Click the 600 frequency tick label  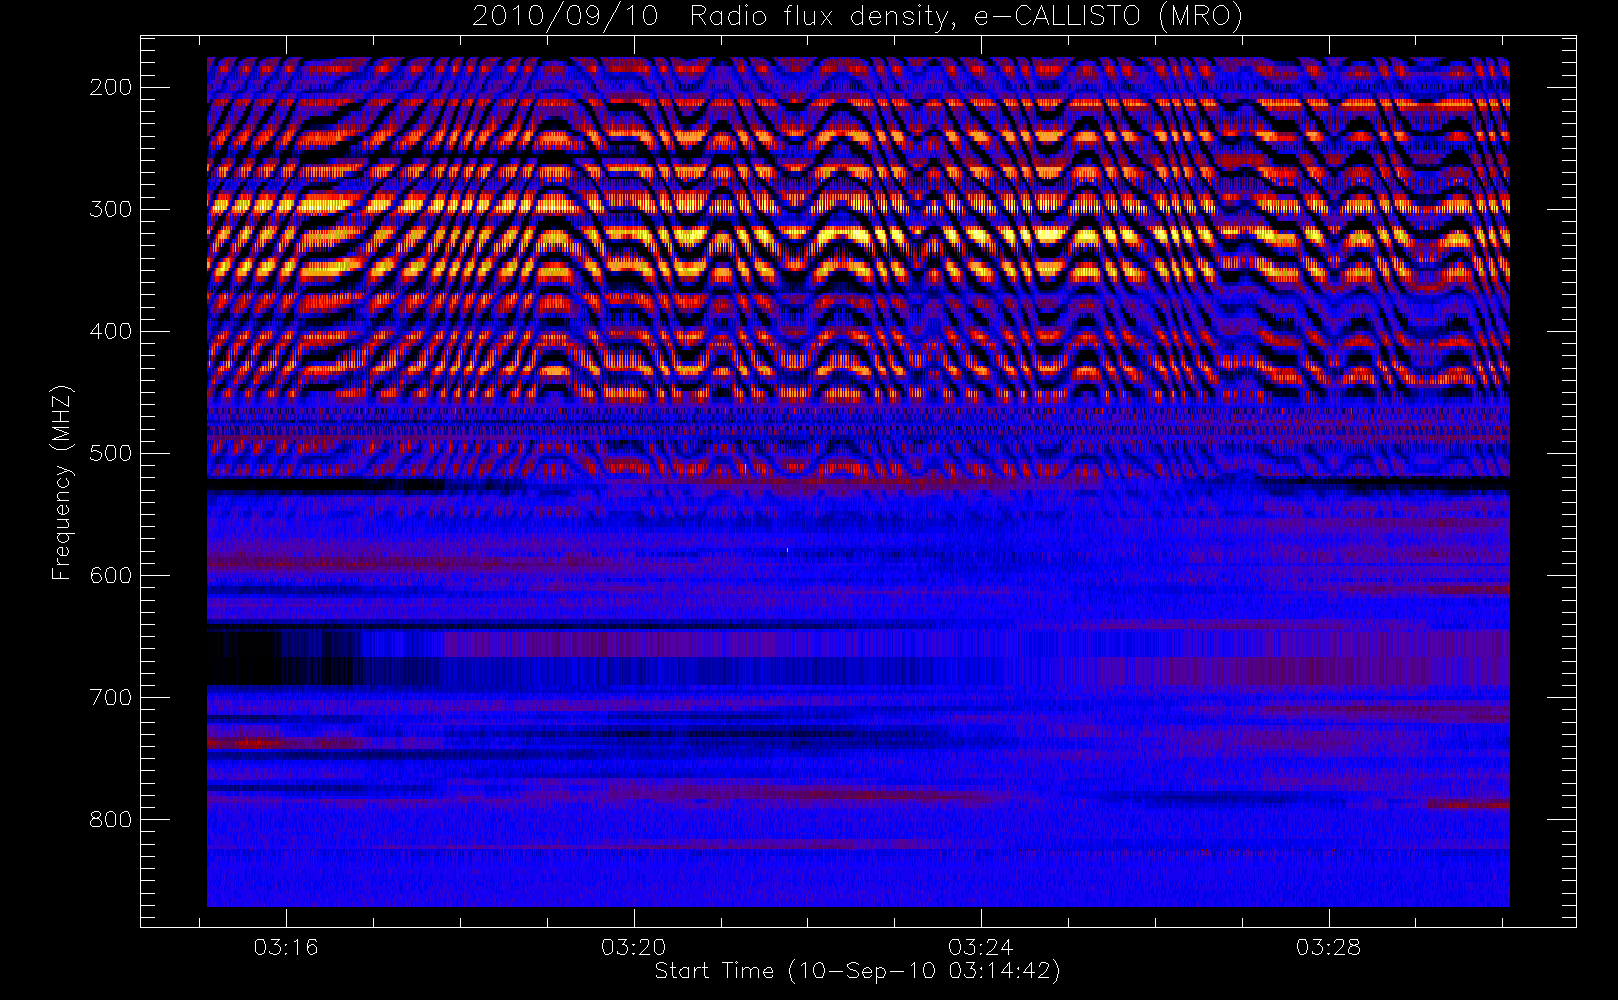pos(110,575)
